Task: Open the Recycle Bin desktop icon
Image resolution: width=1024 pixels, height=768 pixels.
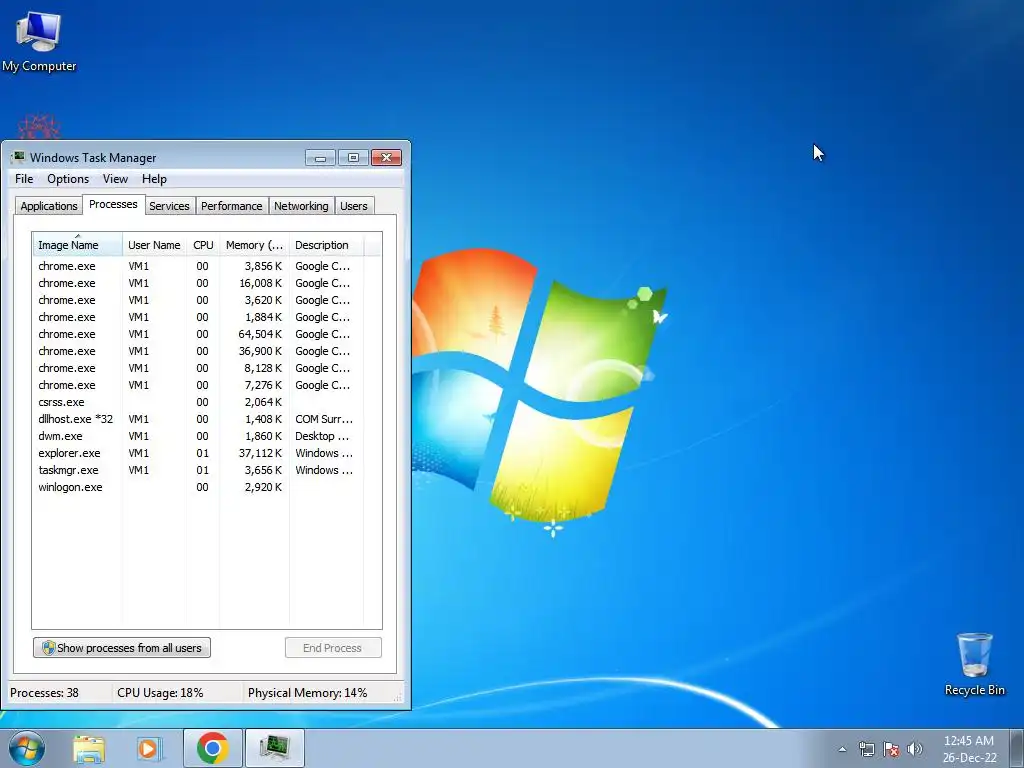Action: (x=974, y=664)
